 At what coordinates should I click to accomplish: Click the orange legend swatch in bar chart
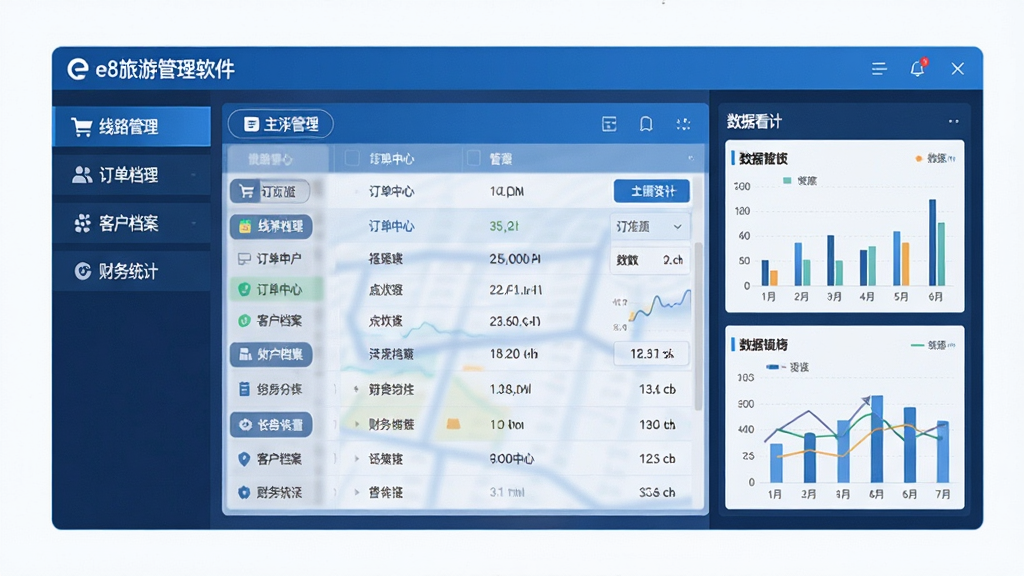coord(918,159)
